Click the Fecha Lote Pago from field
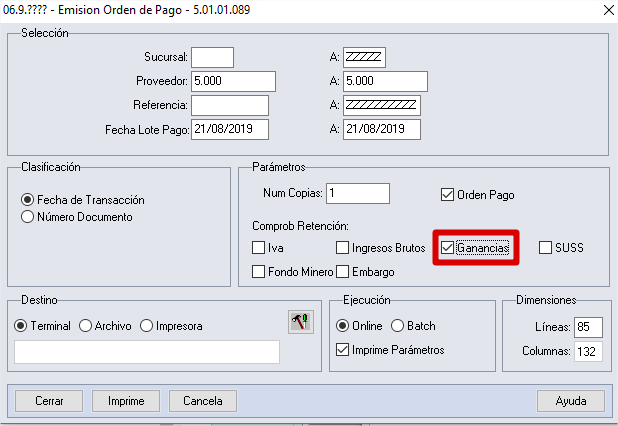The width and height of the screenshot is (618, 426). click(230, 130)
